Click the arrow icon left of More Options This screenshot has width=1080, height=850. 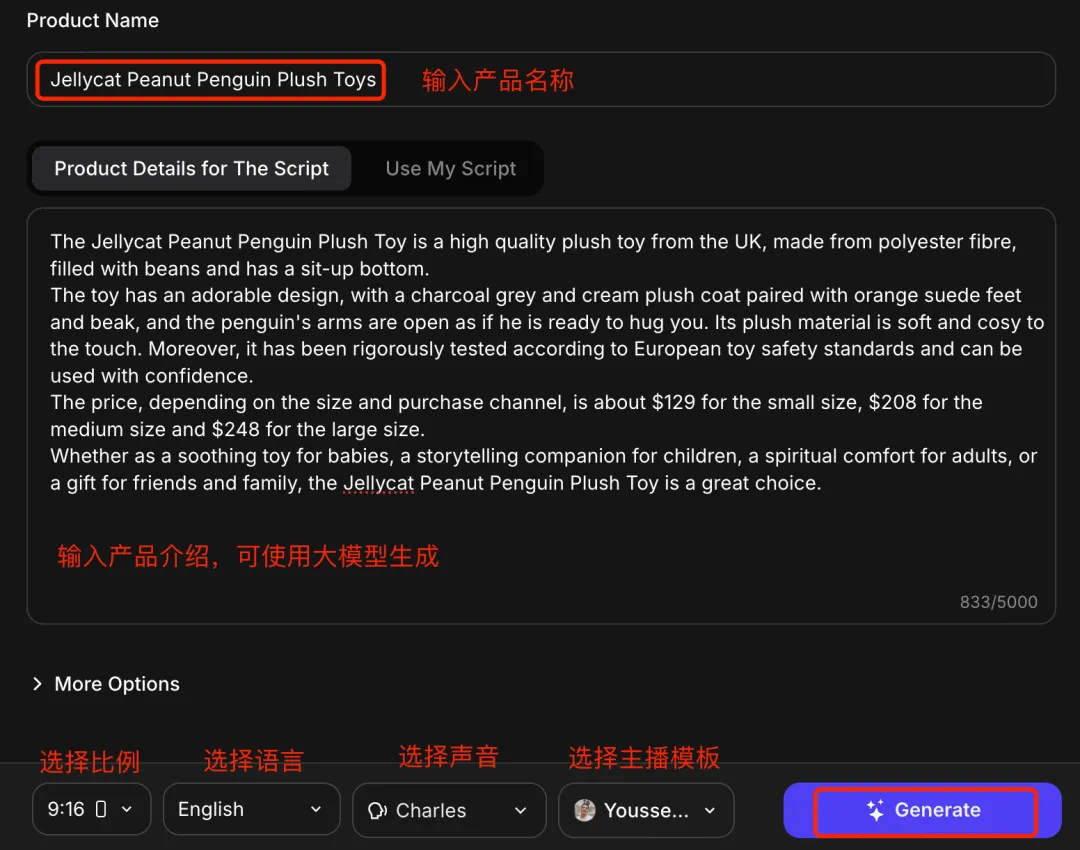pyautogui.click(x=37, y=684)
